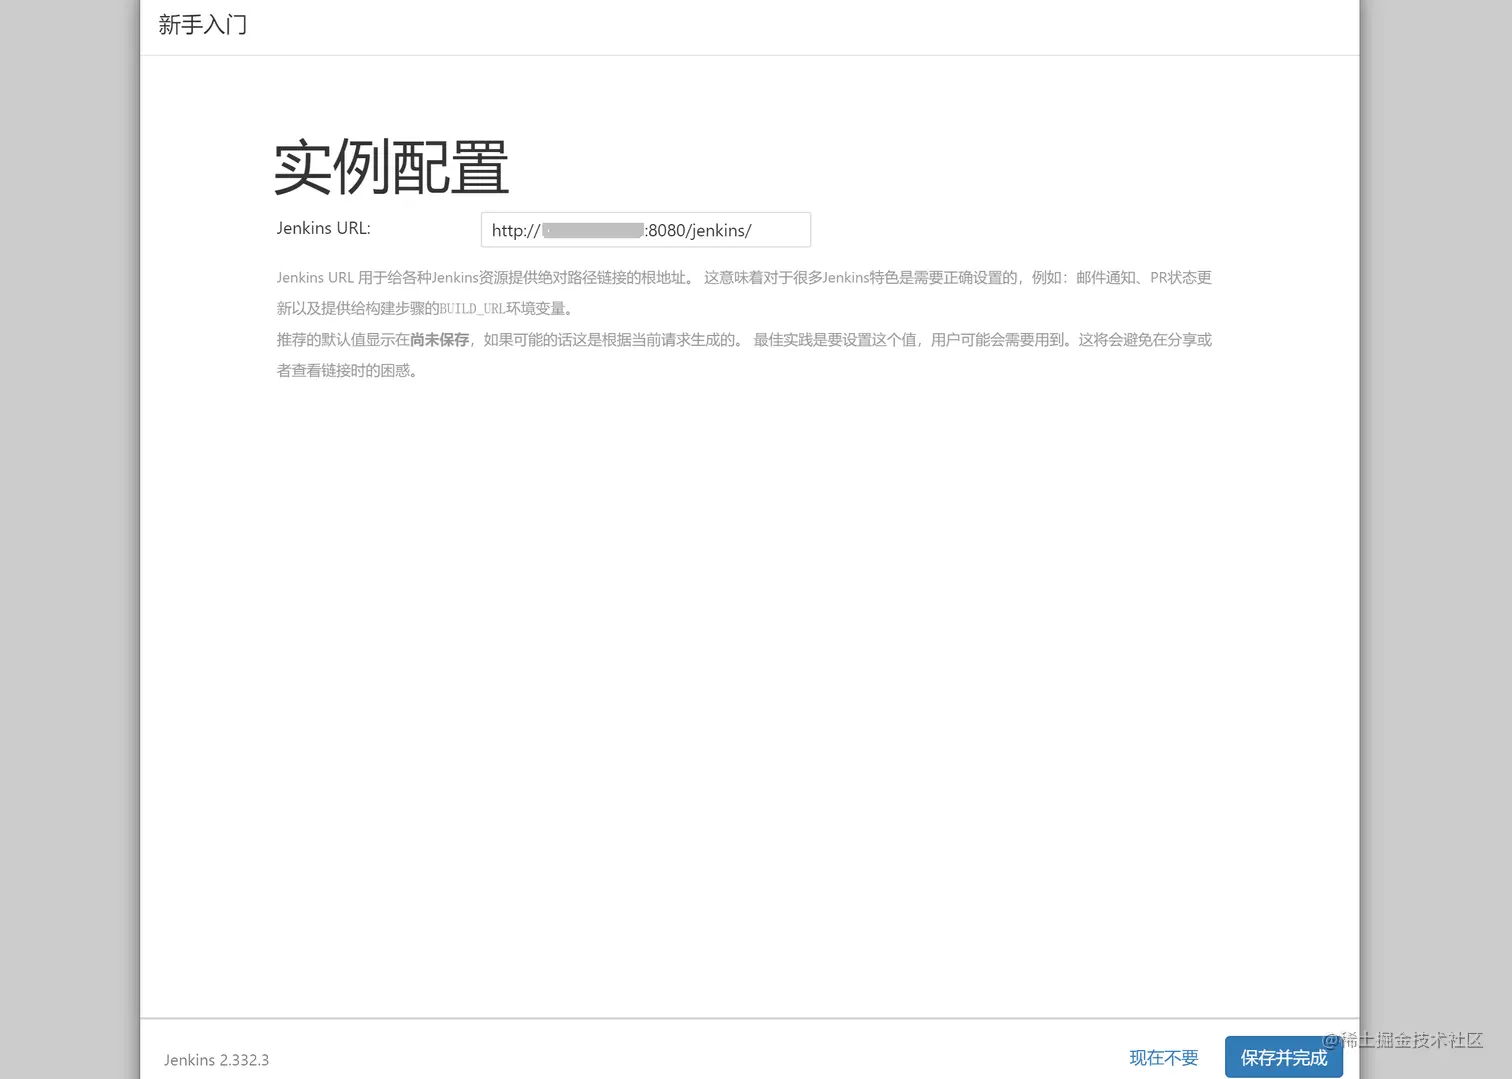
Task: Select the 实例配置 page heading
Action: pyautogui.click(x=390, y=166)
